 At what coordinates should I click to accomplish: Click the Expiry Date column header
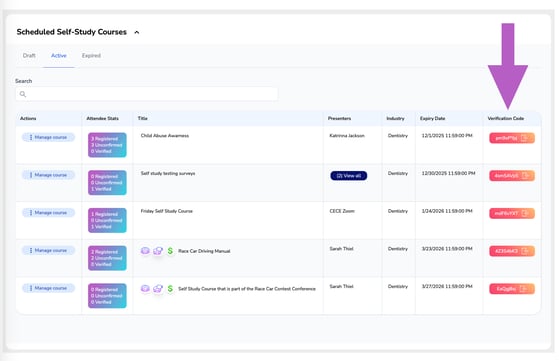tap(432, 118)
